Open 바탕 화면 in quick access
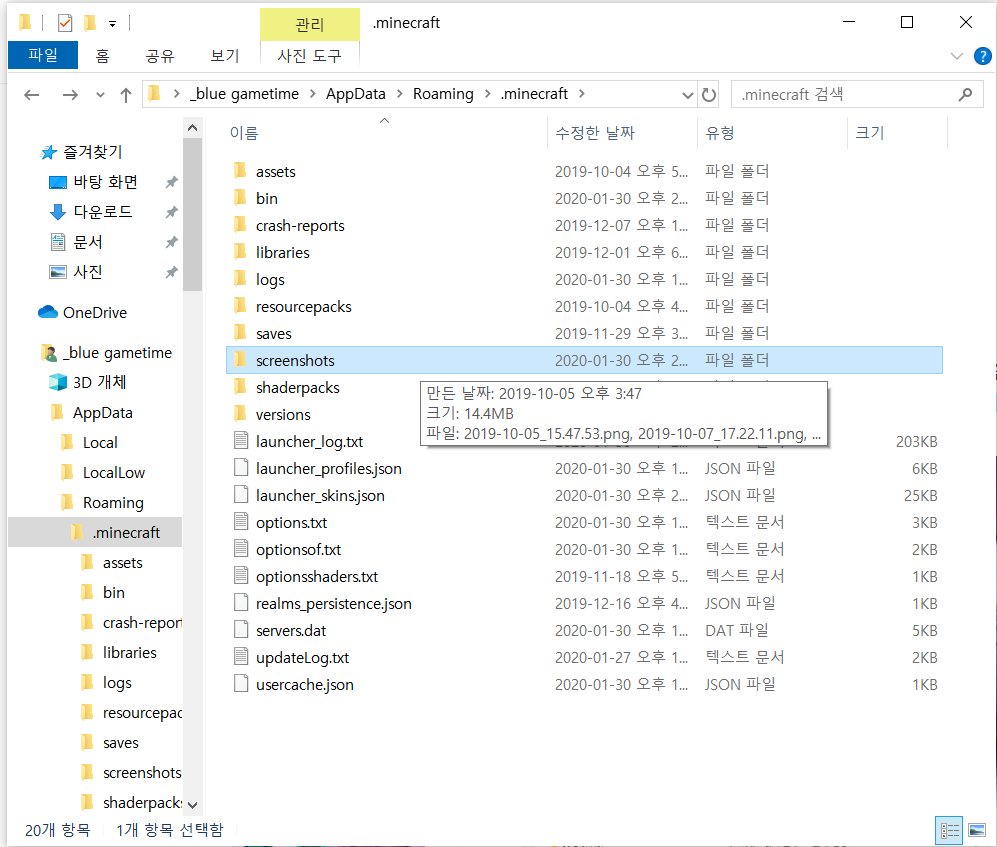This screenshot has width=997, height=847. coord(105,182)
